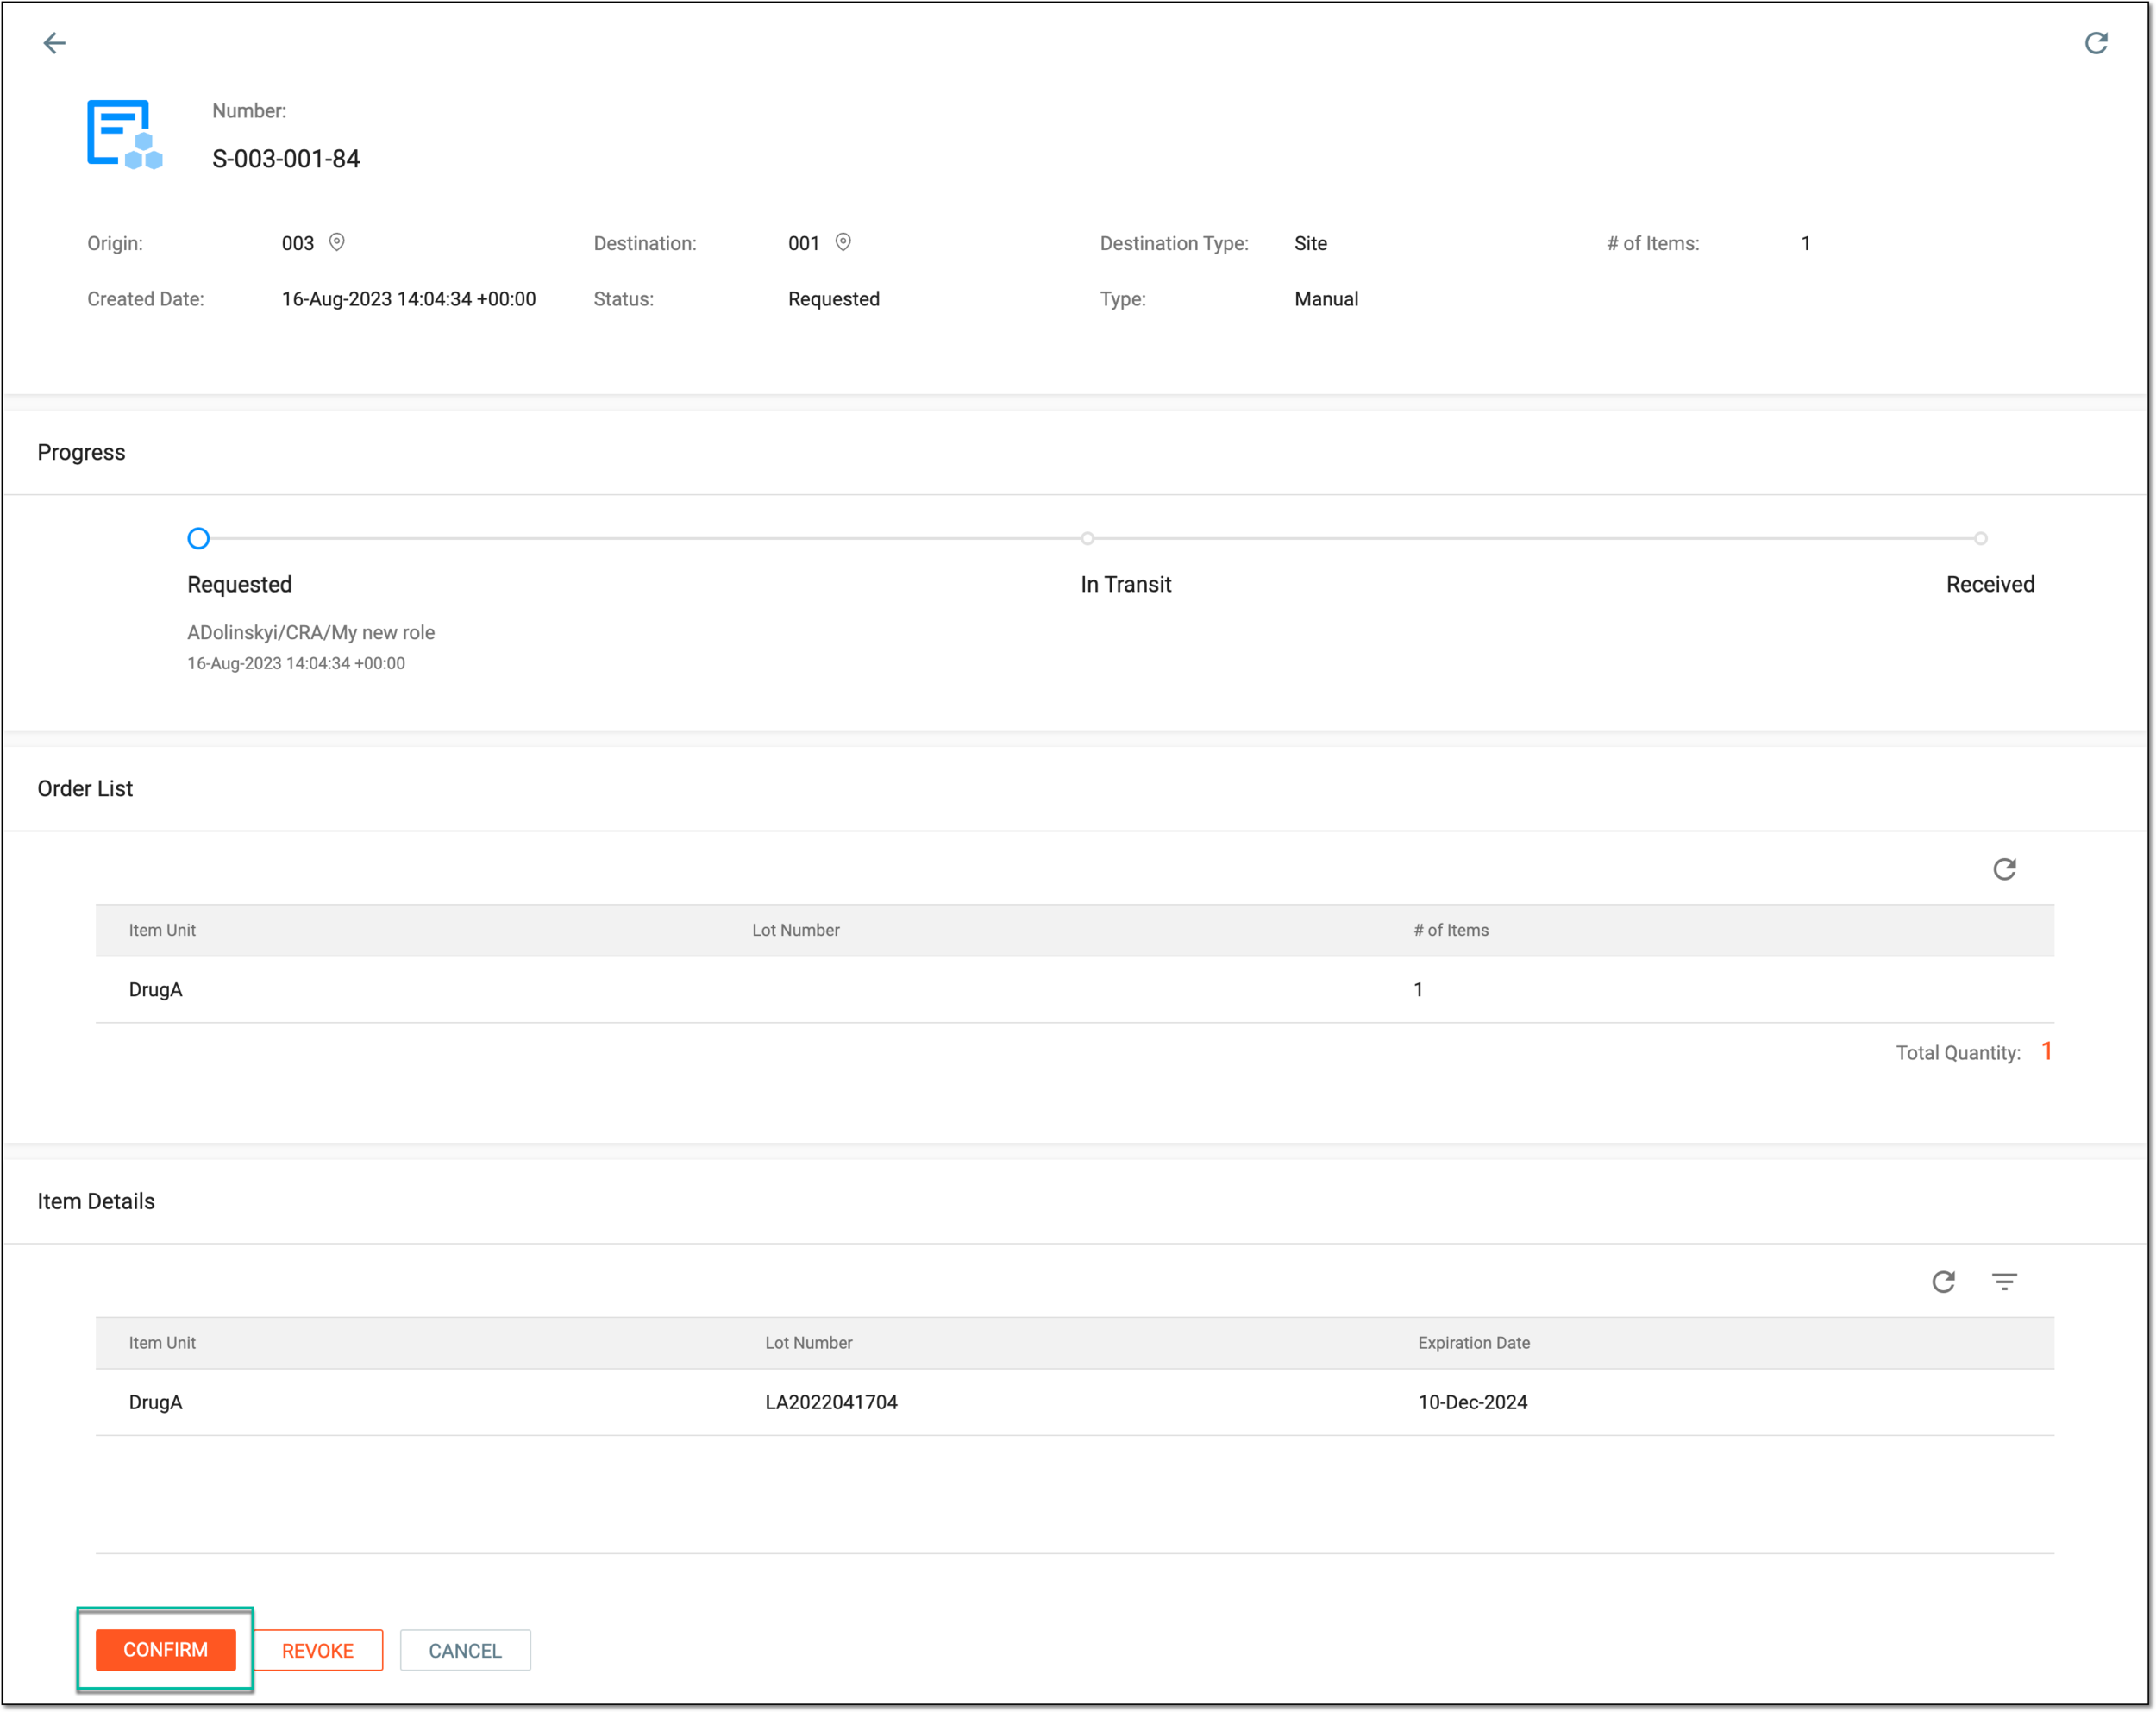
Task: Click the Order List section heading
Action: [x=85, y=789]
